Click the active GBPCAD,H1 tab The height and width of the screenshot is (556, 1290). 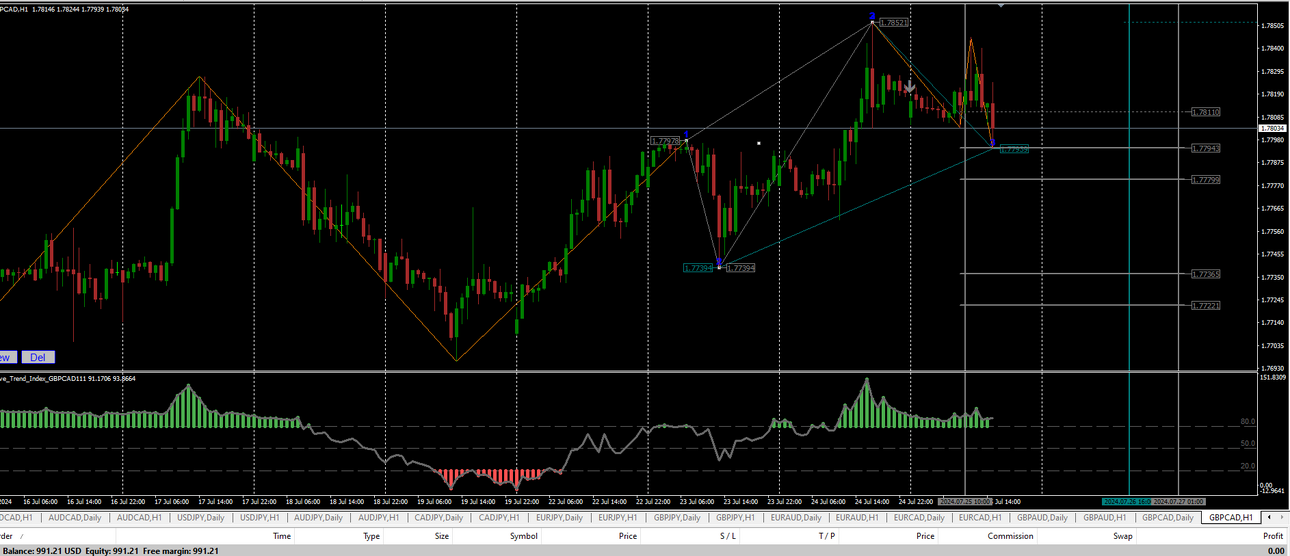1231,518
